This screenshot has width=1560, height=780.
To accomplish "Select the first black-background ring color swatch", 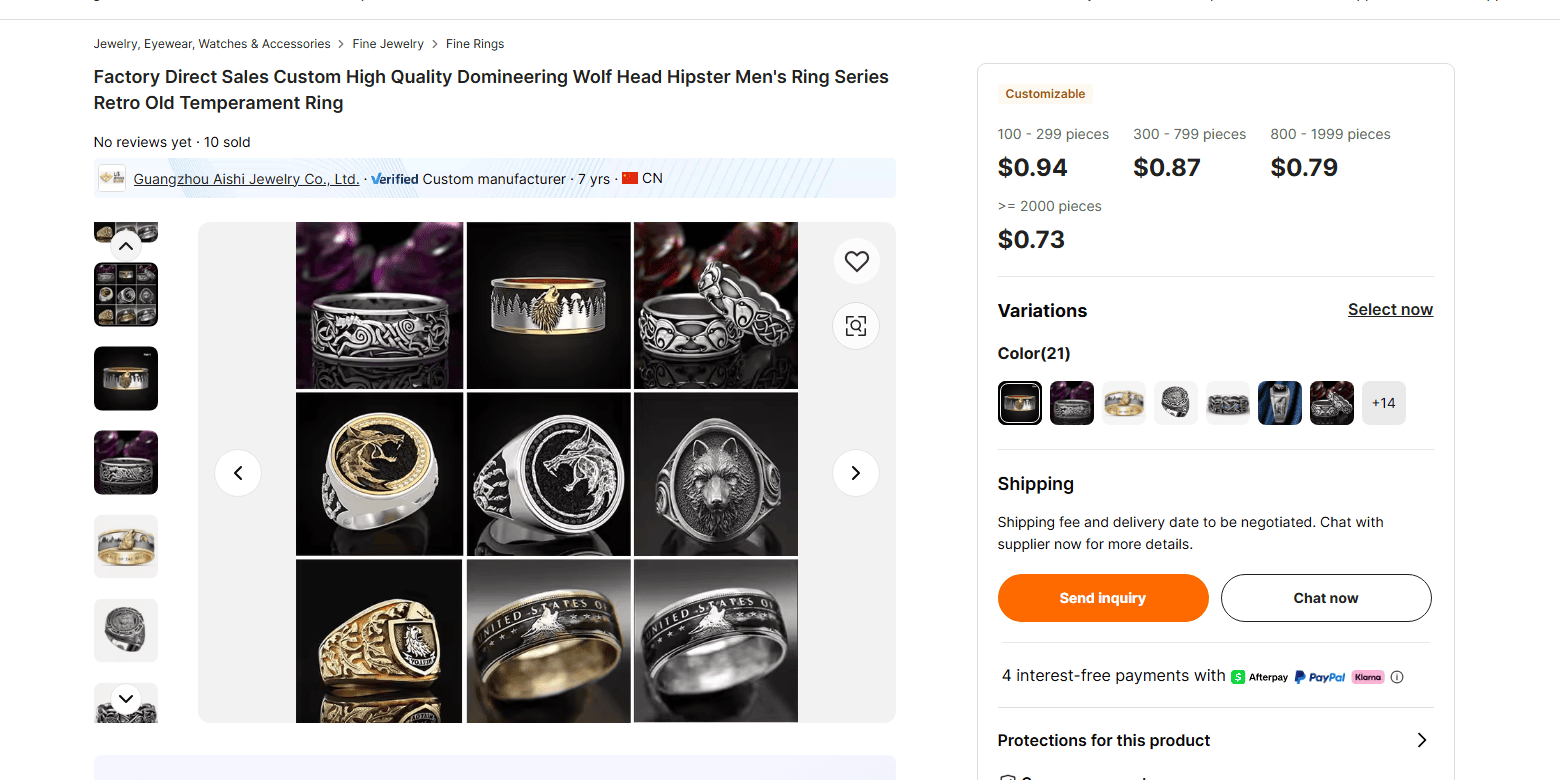I will [x=1020, y=403].
